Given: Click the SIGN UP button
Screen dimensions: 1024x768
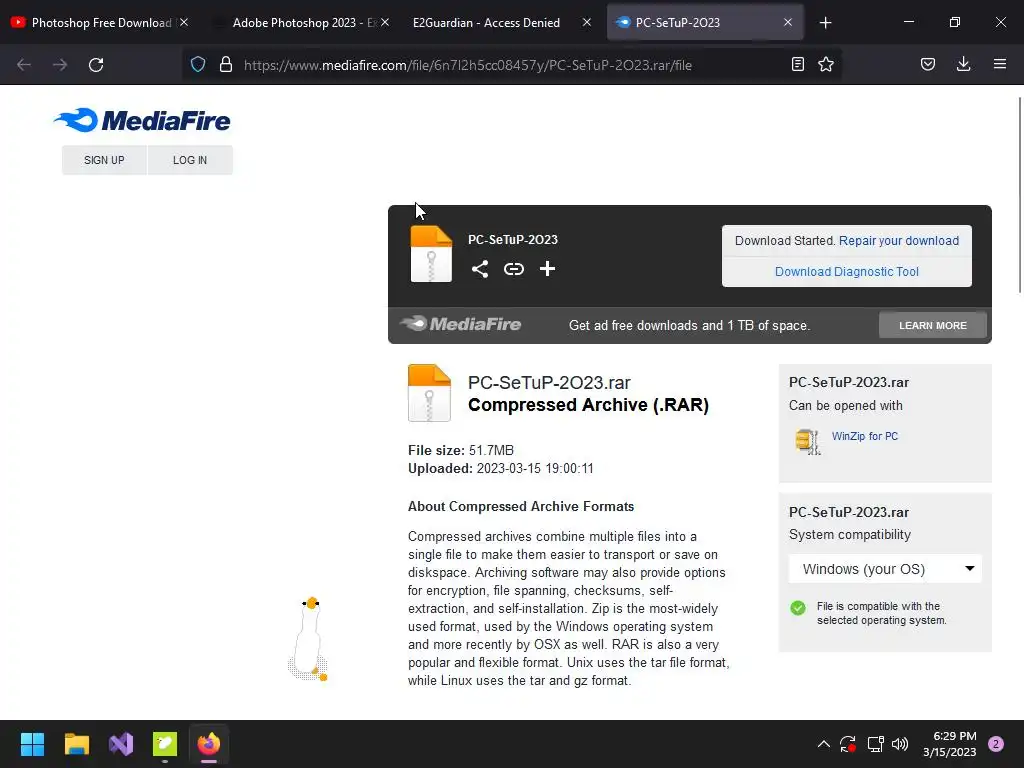Looking at the screenshot, I should (104, 160).
